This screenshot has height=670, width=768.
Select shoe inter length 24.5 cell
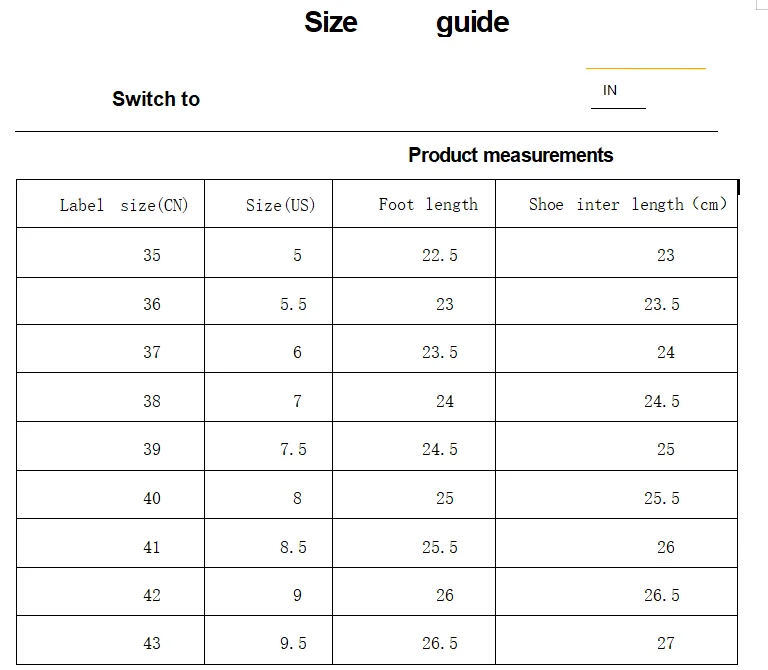(616, 397)
